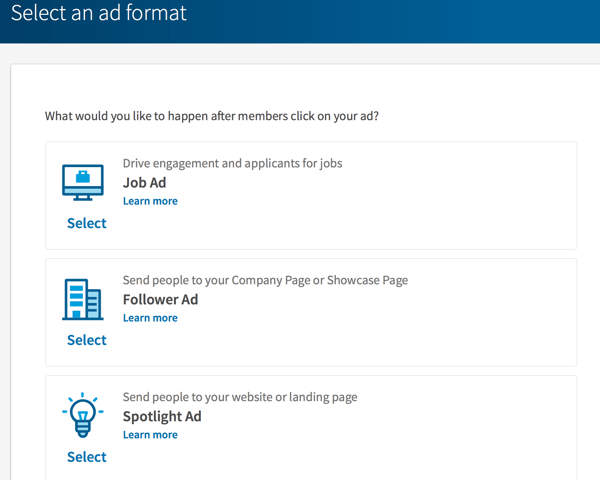600x480 pixels.
Task: Click 'Send people to your website' description
Action: (240, 397)
